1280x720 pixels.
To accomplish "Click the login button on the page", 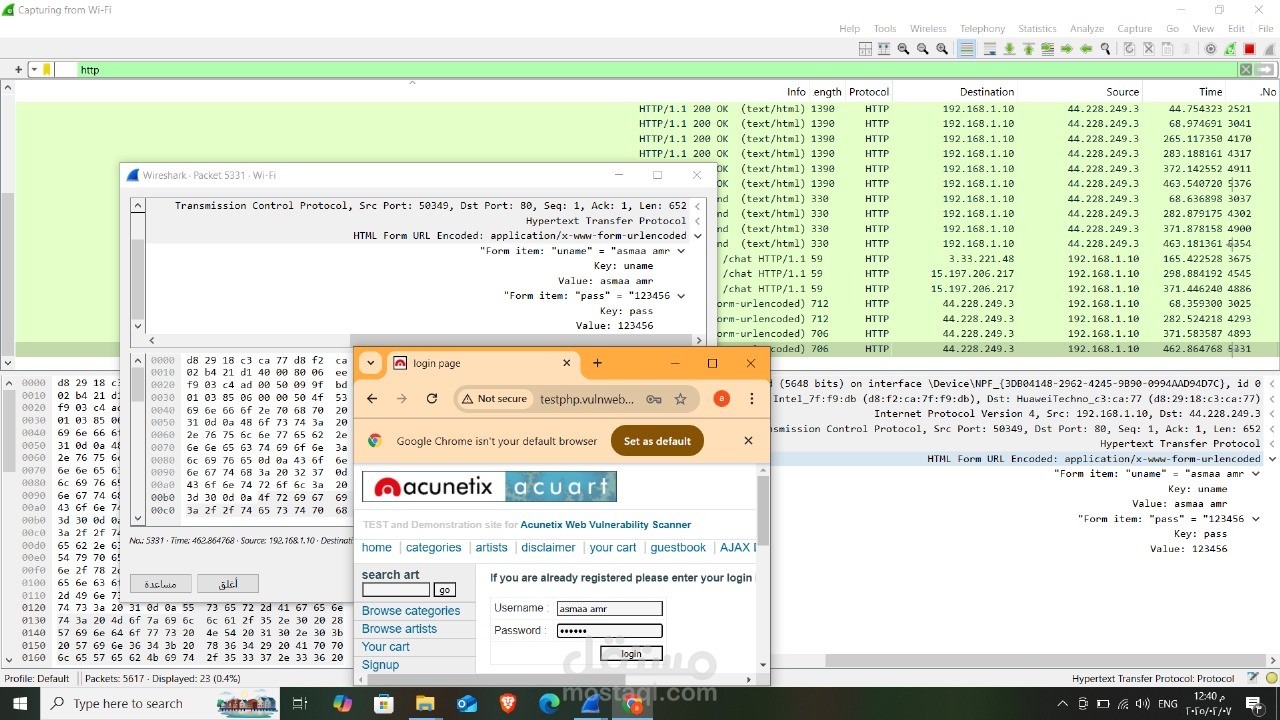I will click(x=631, y=654).
